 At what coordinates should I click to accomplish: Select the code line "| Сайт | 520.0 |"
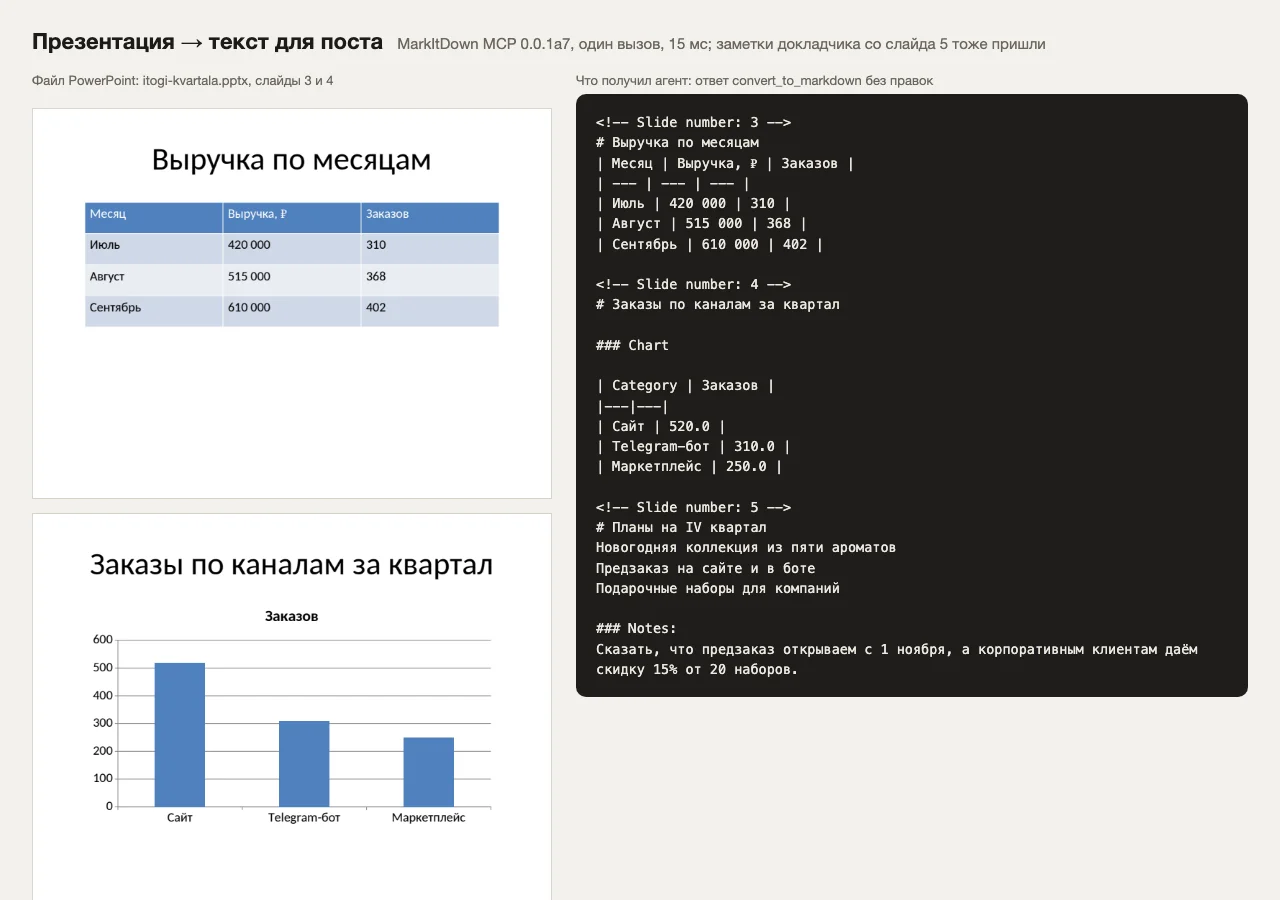[x=661, y=426]
